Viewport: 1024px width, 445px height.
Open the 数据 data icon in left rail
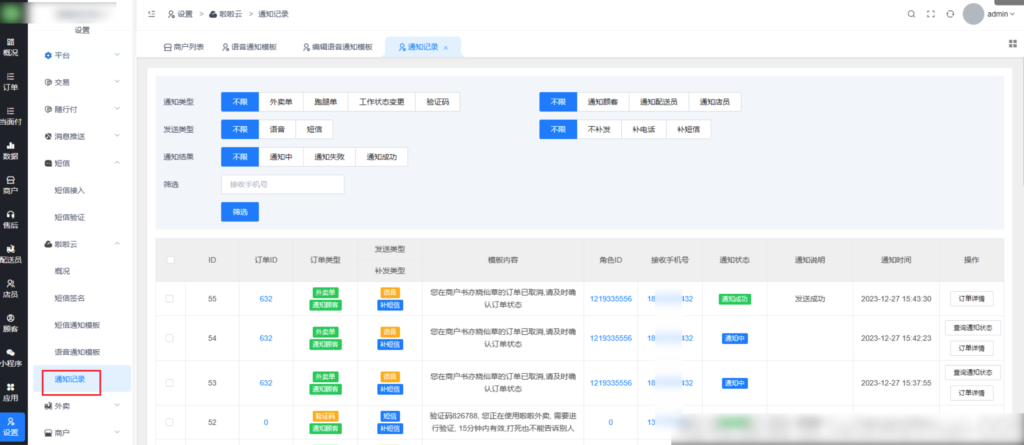tap(11, 150)
